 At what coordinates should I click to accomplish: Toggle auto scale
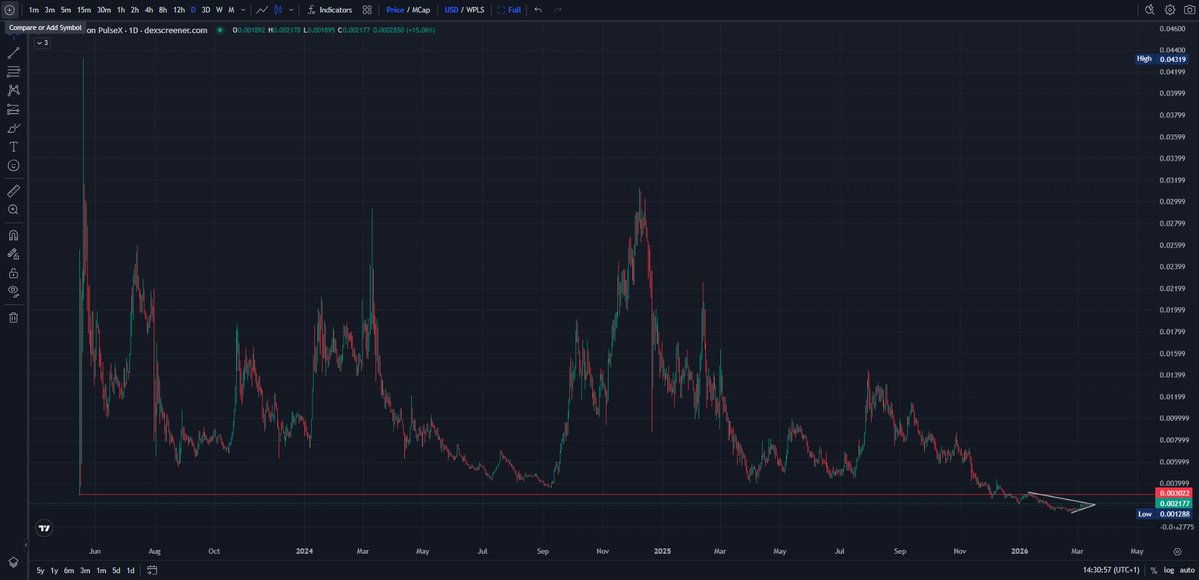click(x=1186, y=571)
